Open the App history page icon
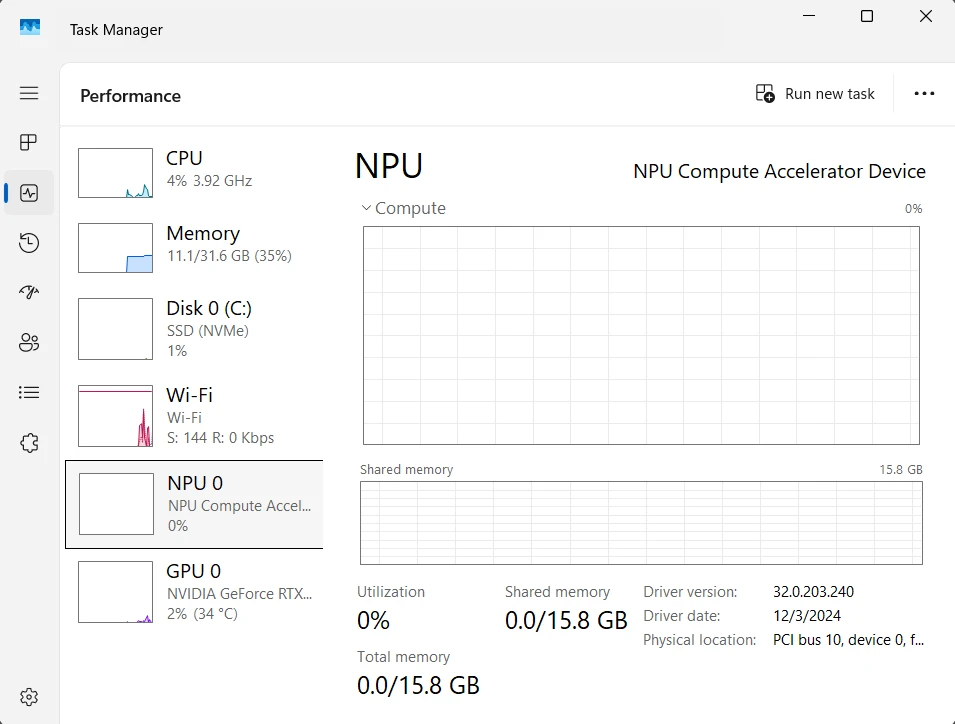 pos(29,243)
